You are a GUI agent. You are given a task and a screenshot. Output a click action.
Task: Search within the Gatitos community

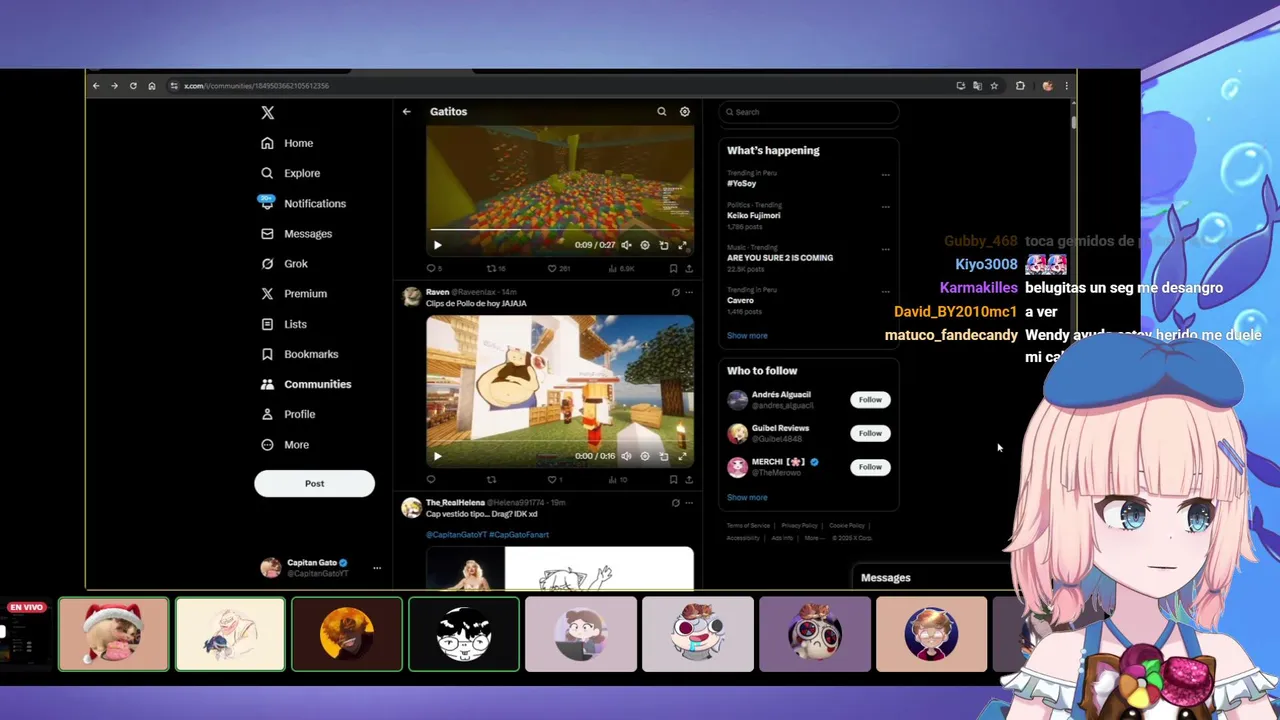661,112
